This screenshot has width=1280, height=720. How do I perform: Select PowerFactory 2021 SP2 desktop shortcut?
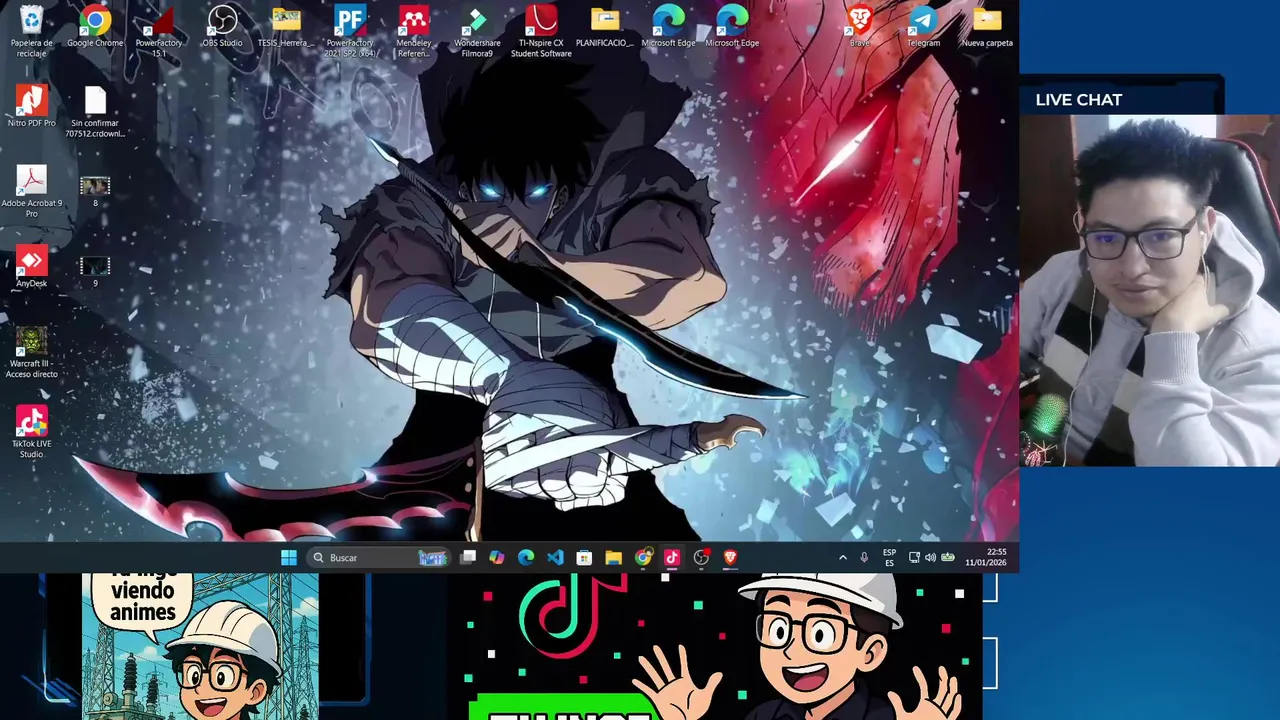(x=350, y=31)
